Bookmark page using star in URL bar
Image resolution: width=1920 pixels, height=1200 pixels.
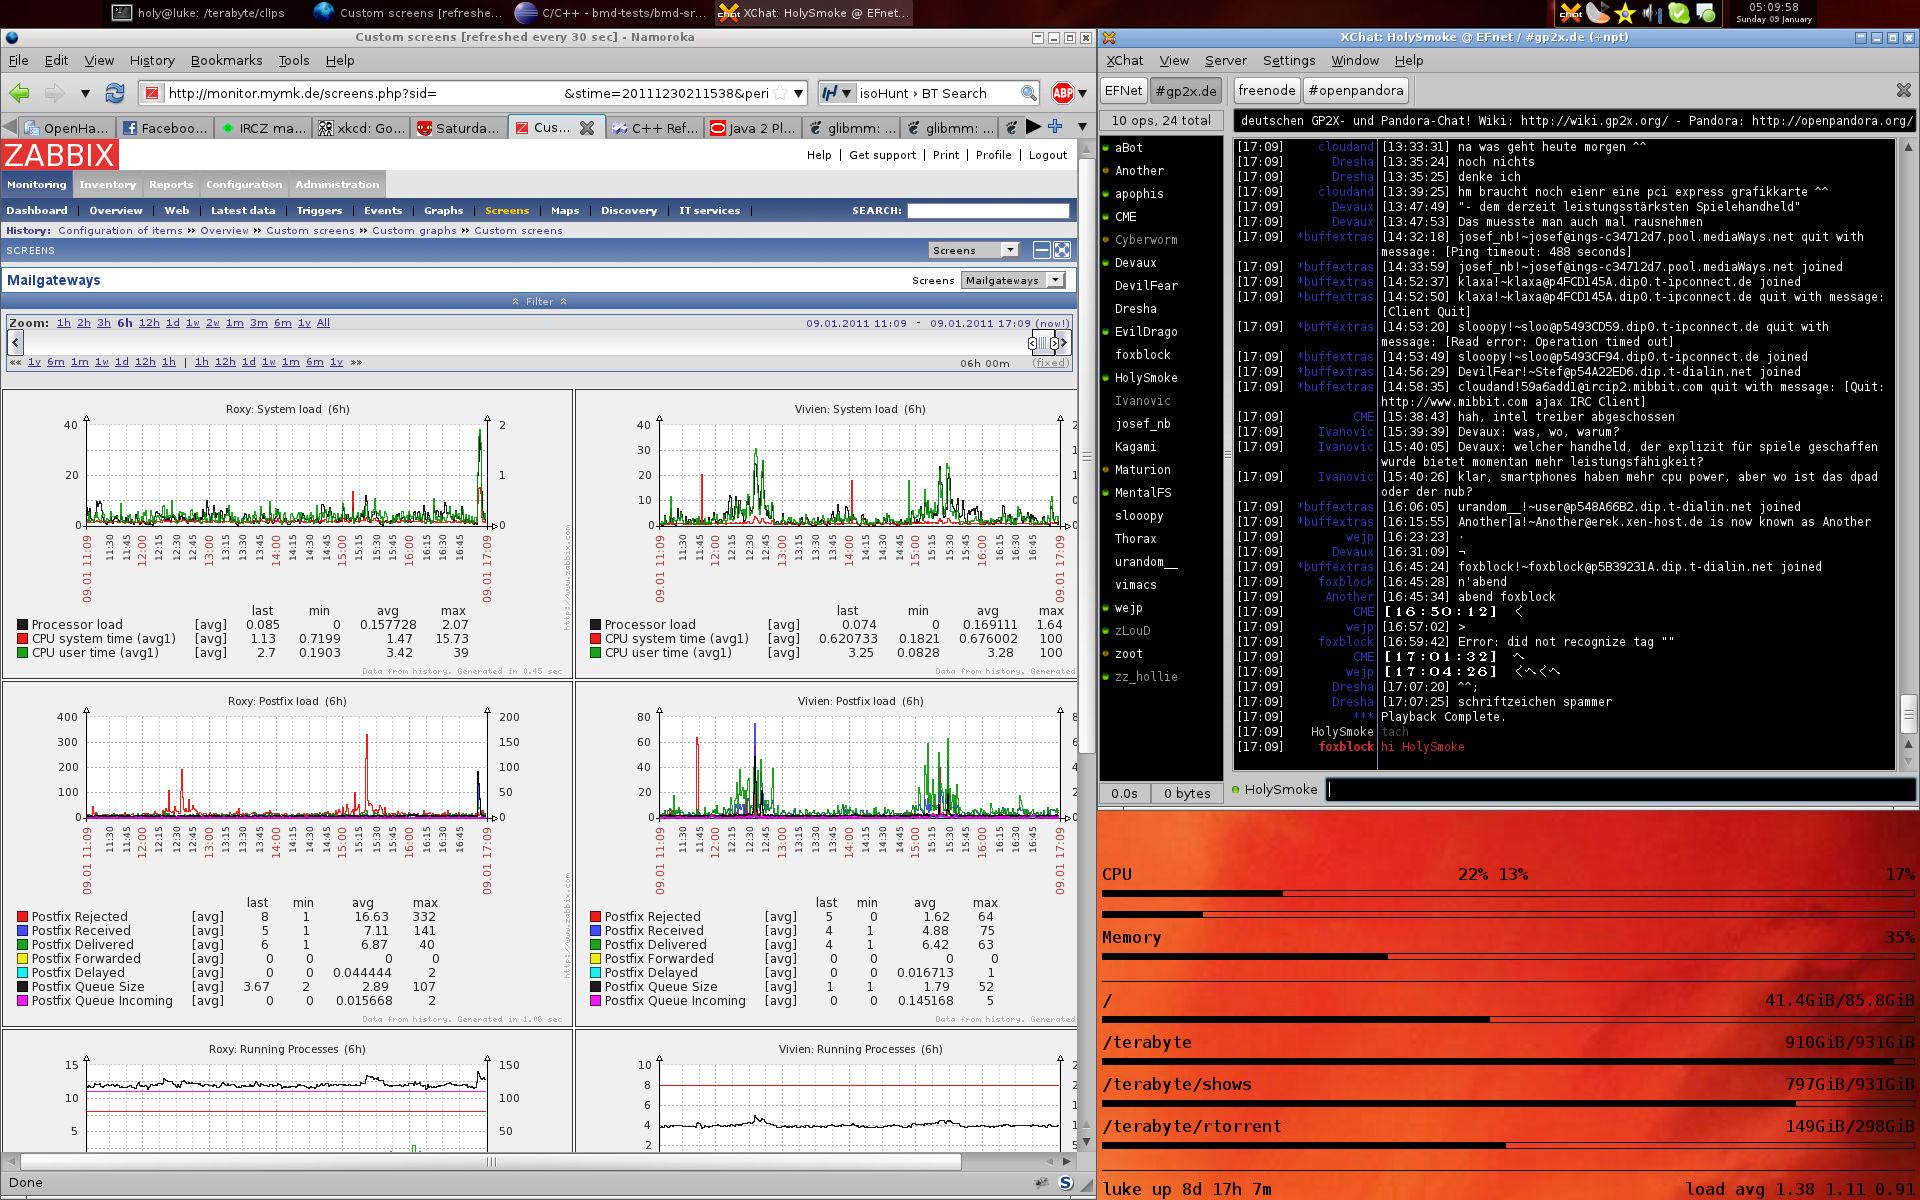click(780, 93)
